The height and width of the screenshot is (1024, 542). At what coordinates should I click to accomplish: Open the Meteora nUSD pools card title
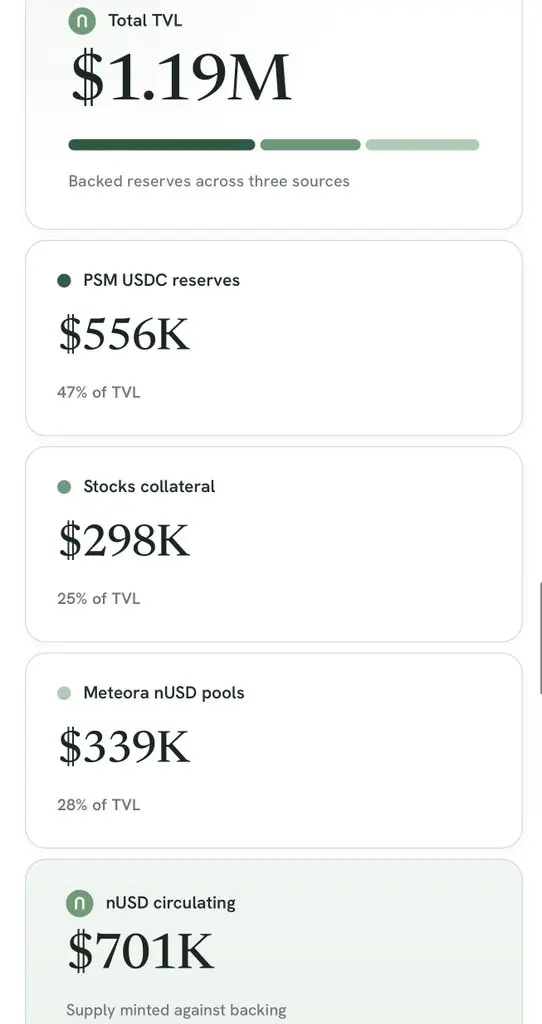164,693
